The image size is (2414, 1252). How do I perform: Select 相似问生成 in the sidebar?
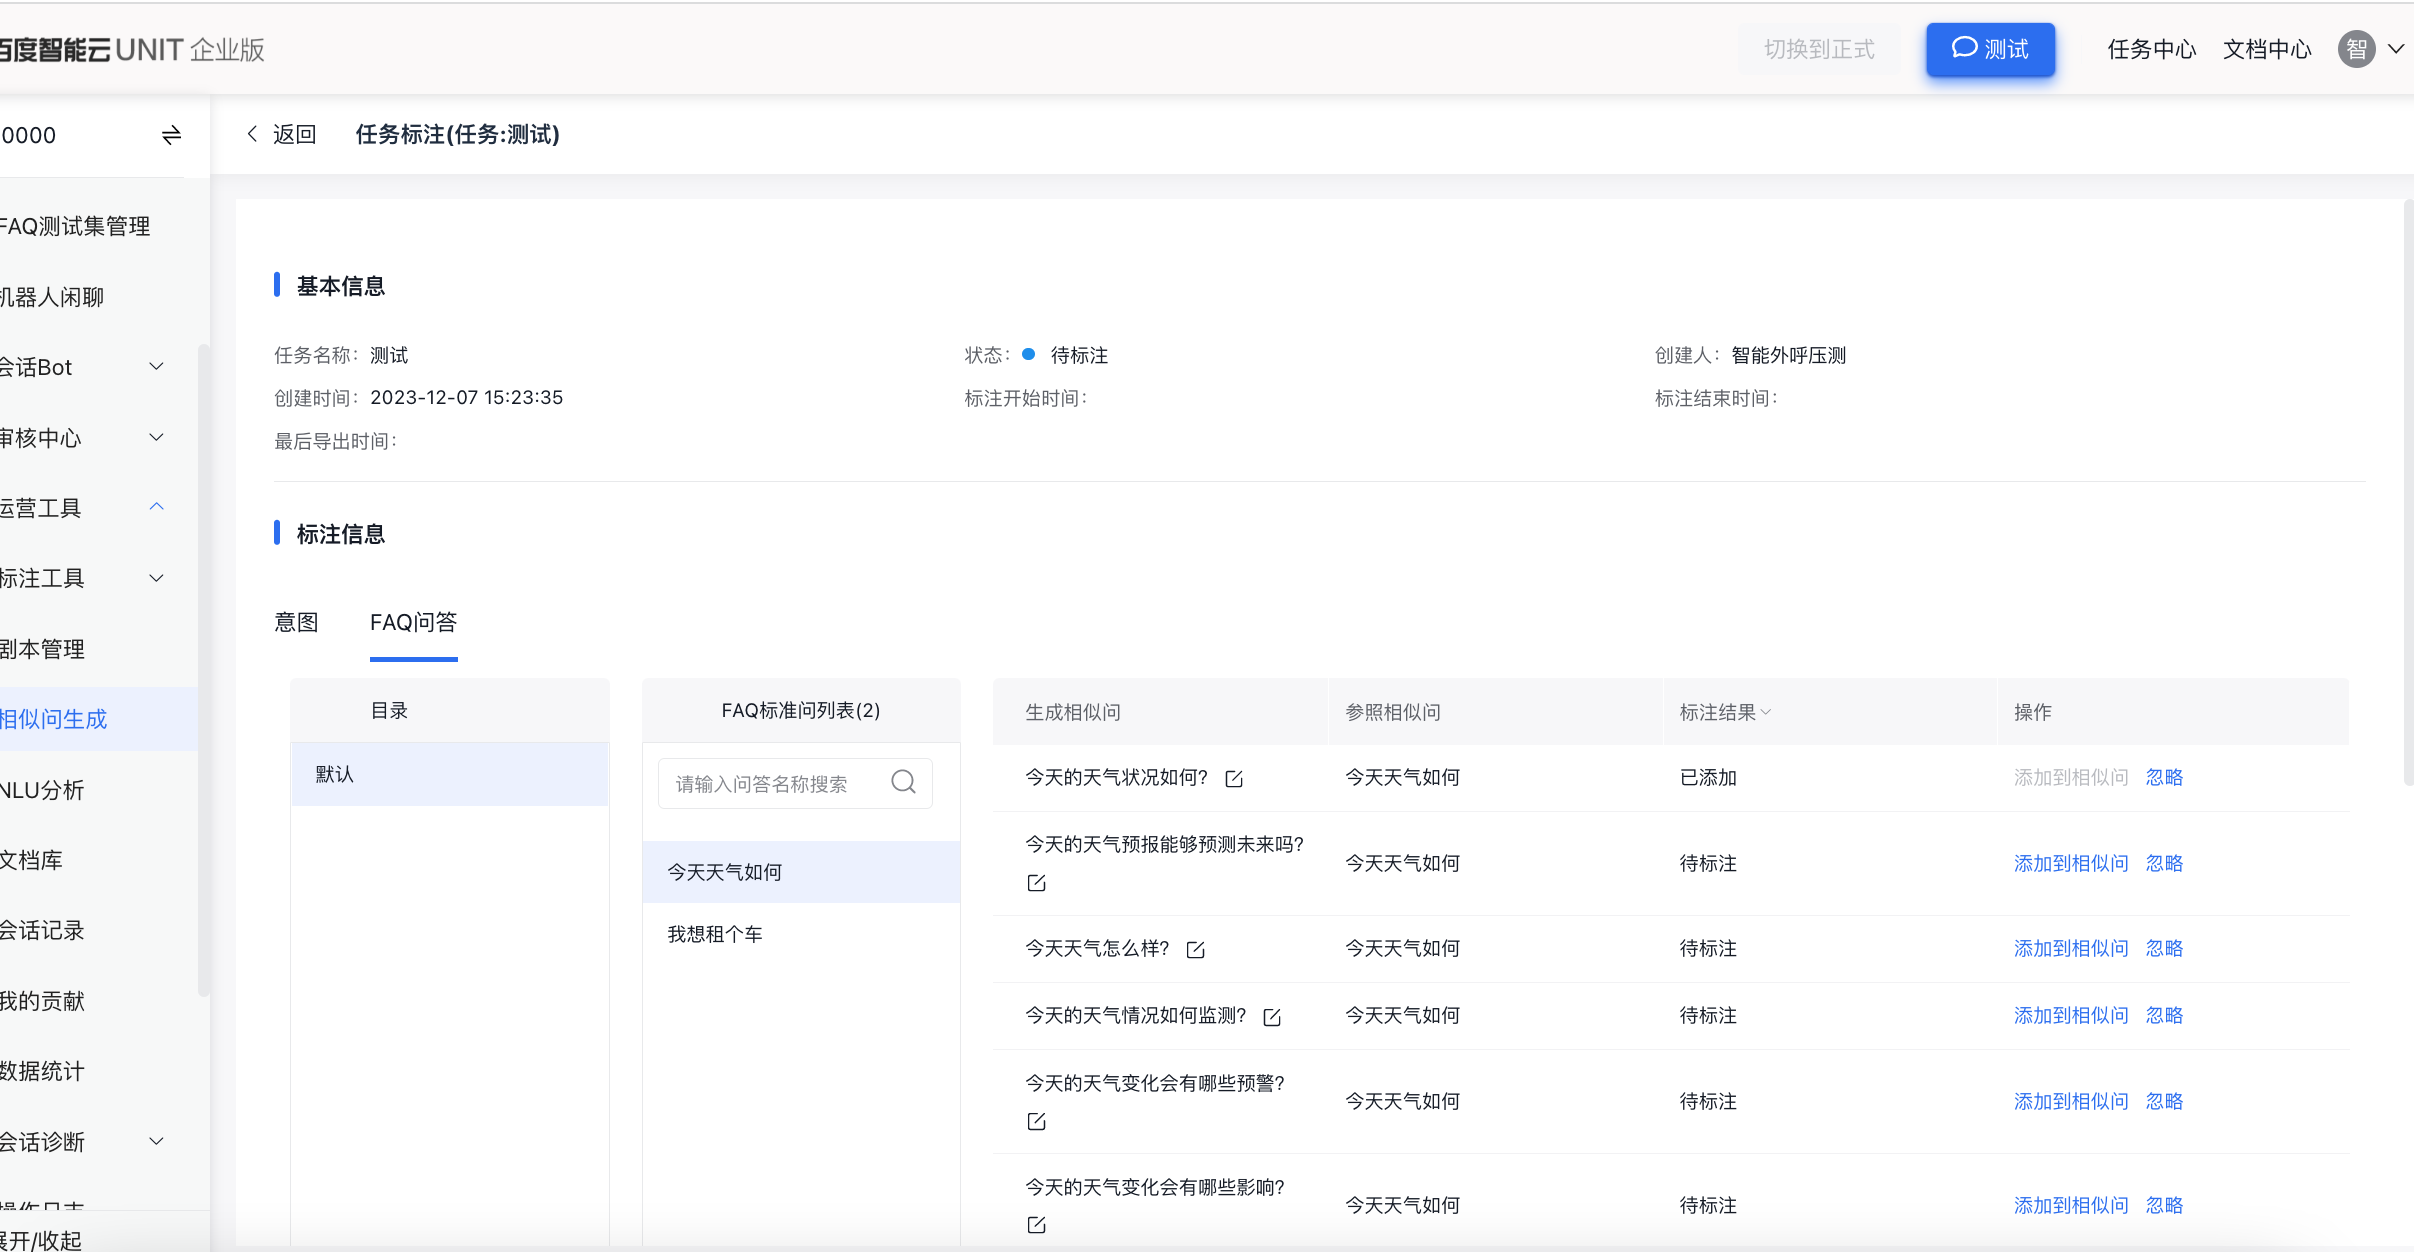99,719
